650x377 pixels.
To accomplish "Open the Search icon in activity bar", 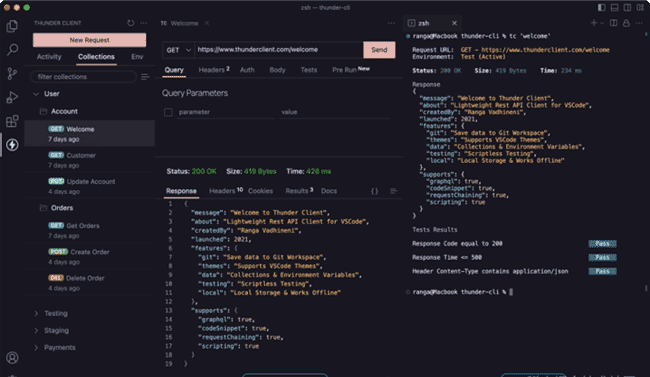I will 12,50.
